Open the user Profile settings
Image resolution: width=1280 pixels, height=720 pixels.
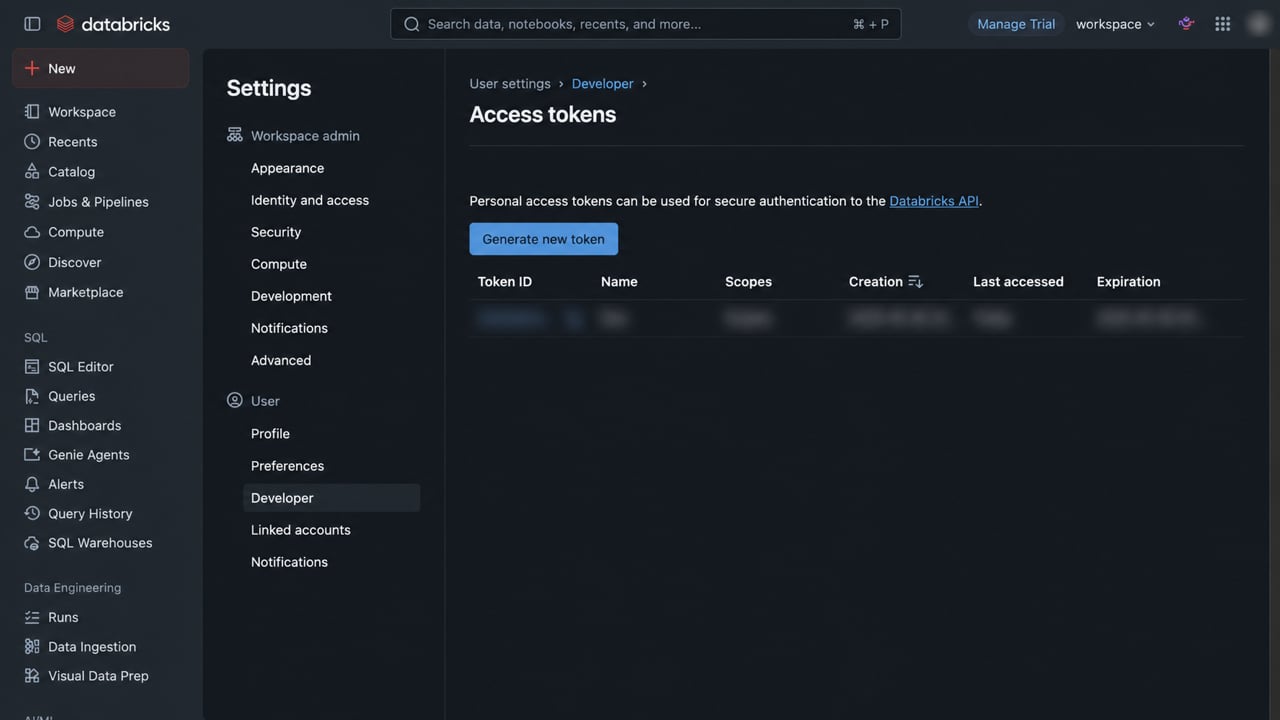[270, 434]
